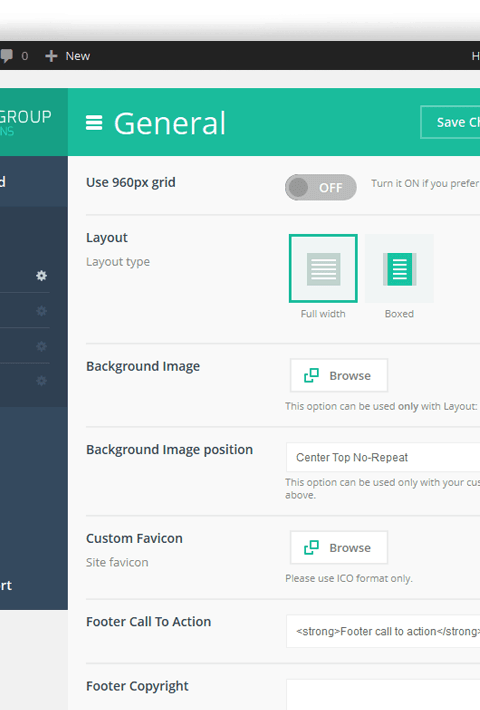Browse for a Background Image
The width and height of the screenshot is (480, 710).
coord(339,375)
